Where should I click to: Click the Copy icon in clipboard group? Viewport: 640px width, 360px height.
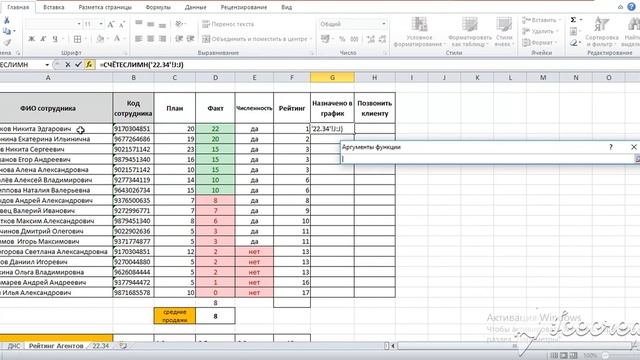[7, 31]
